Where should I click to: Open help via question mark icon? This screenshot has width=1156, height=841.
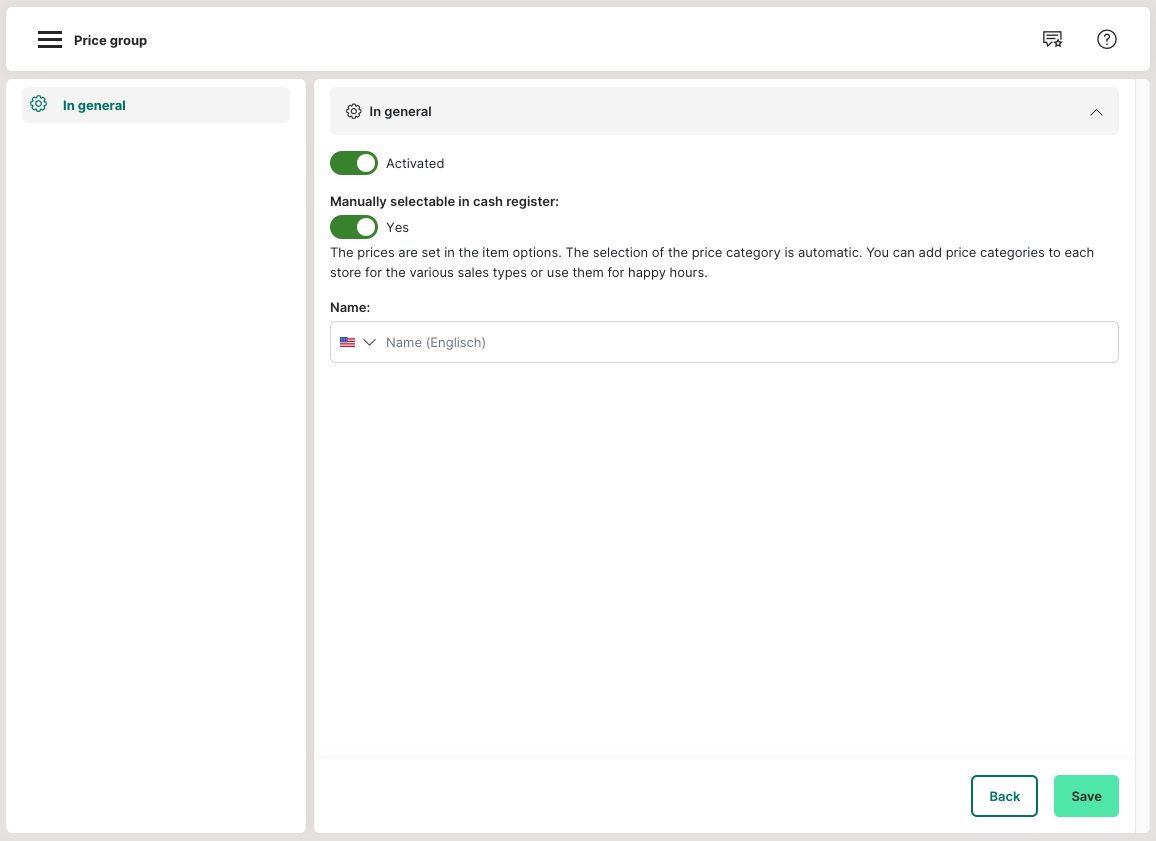[x=1106, y=40]
